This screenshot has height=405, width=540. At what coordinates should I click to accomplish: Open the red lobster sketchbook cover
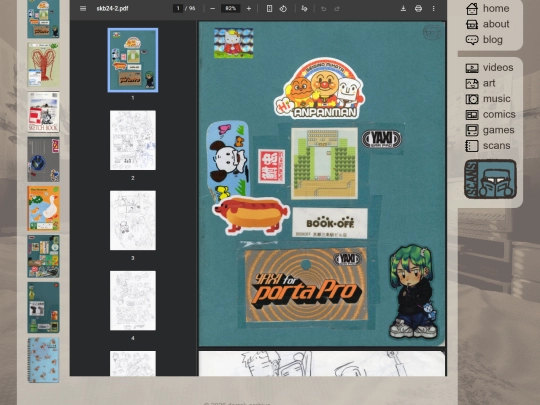pos(43,65)
